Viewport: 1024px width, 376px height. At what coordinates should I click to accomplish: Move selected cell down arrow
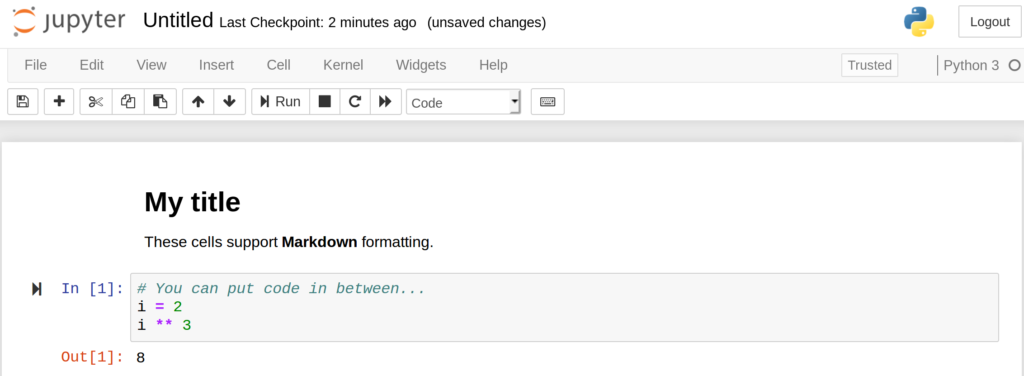point(229,102)
